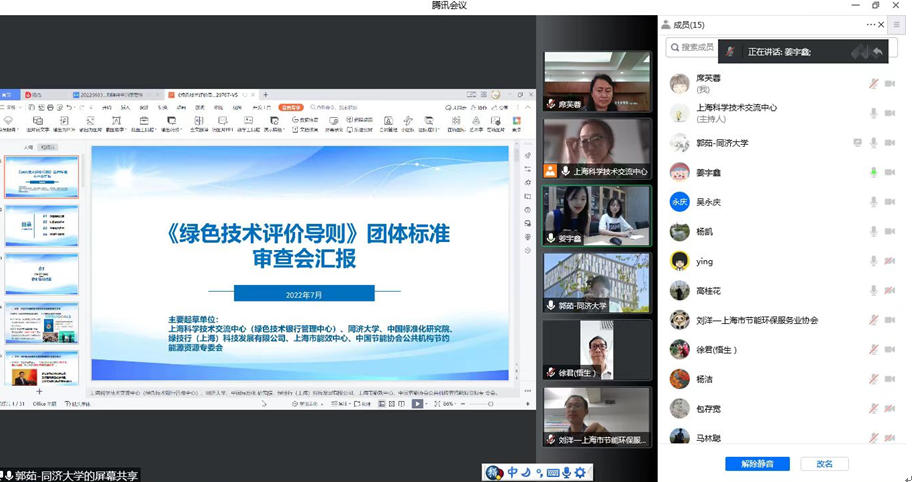Click the settings gear in IME toolbar
Screen dimensions: 912x482
(x=580, y=472)
